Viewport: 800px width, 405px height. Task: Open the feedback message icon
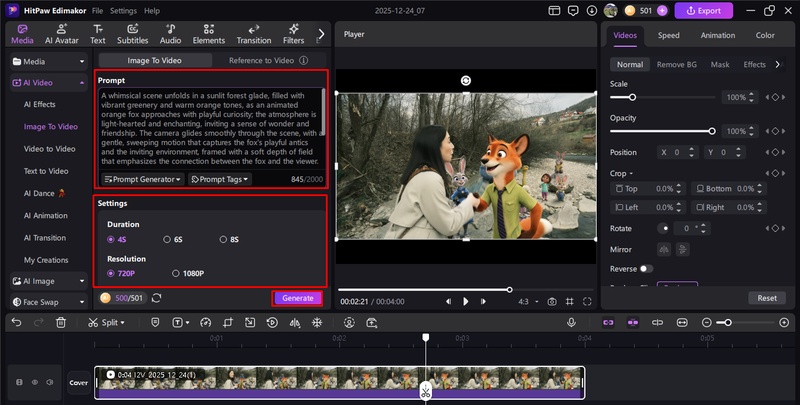(x=573, y=11)
